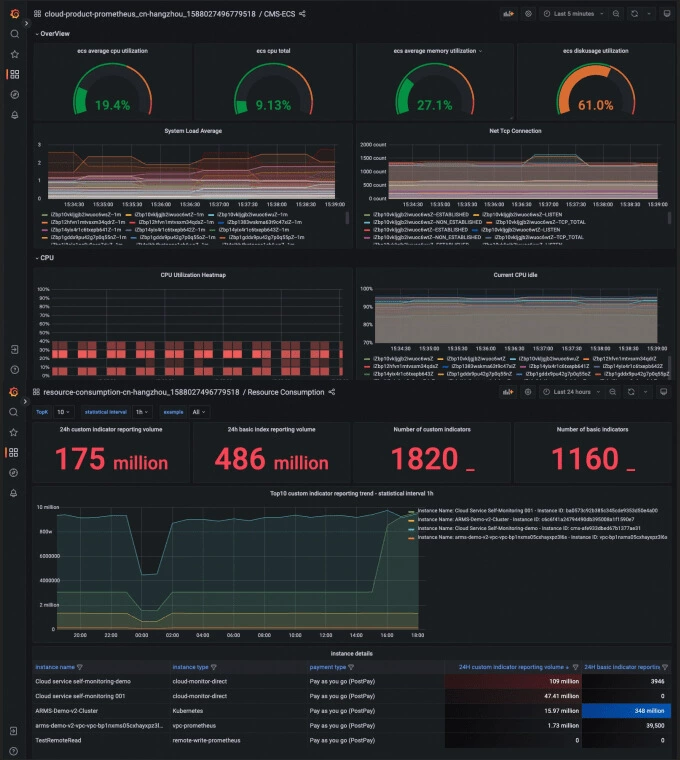Screen dimensions: 680x760
Task: Click the starred dashboards icon in the top sidebar
Action: coord(15,54)
